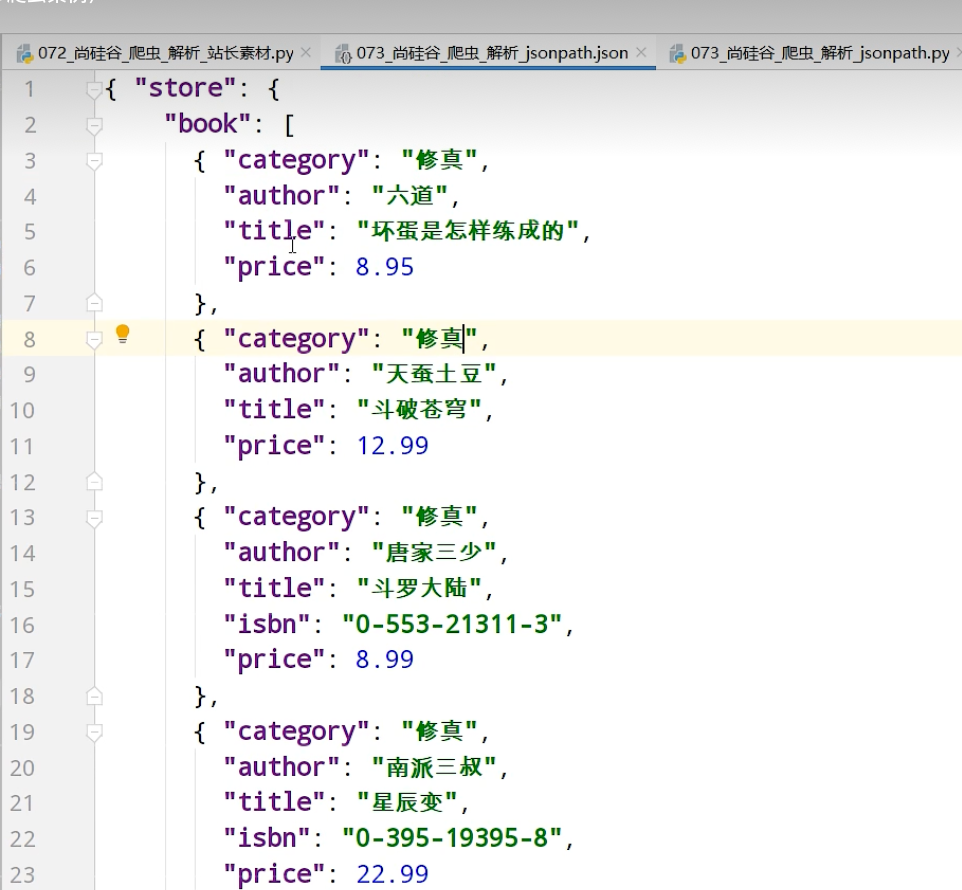The image size is (962, 890).
Task: Collapse the fold marker on line 1
Action: [94, 90]
